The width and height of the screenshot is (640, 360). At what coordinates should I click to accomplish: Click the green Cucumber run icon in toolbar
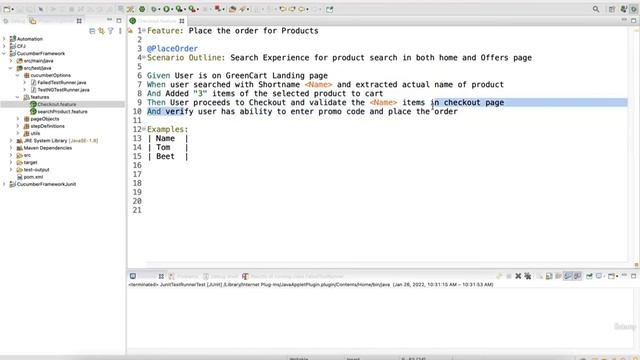click(x=142, y=9)
